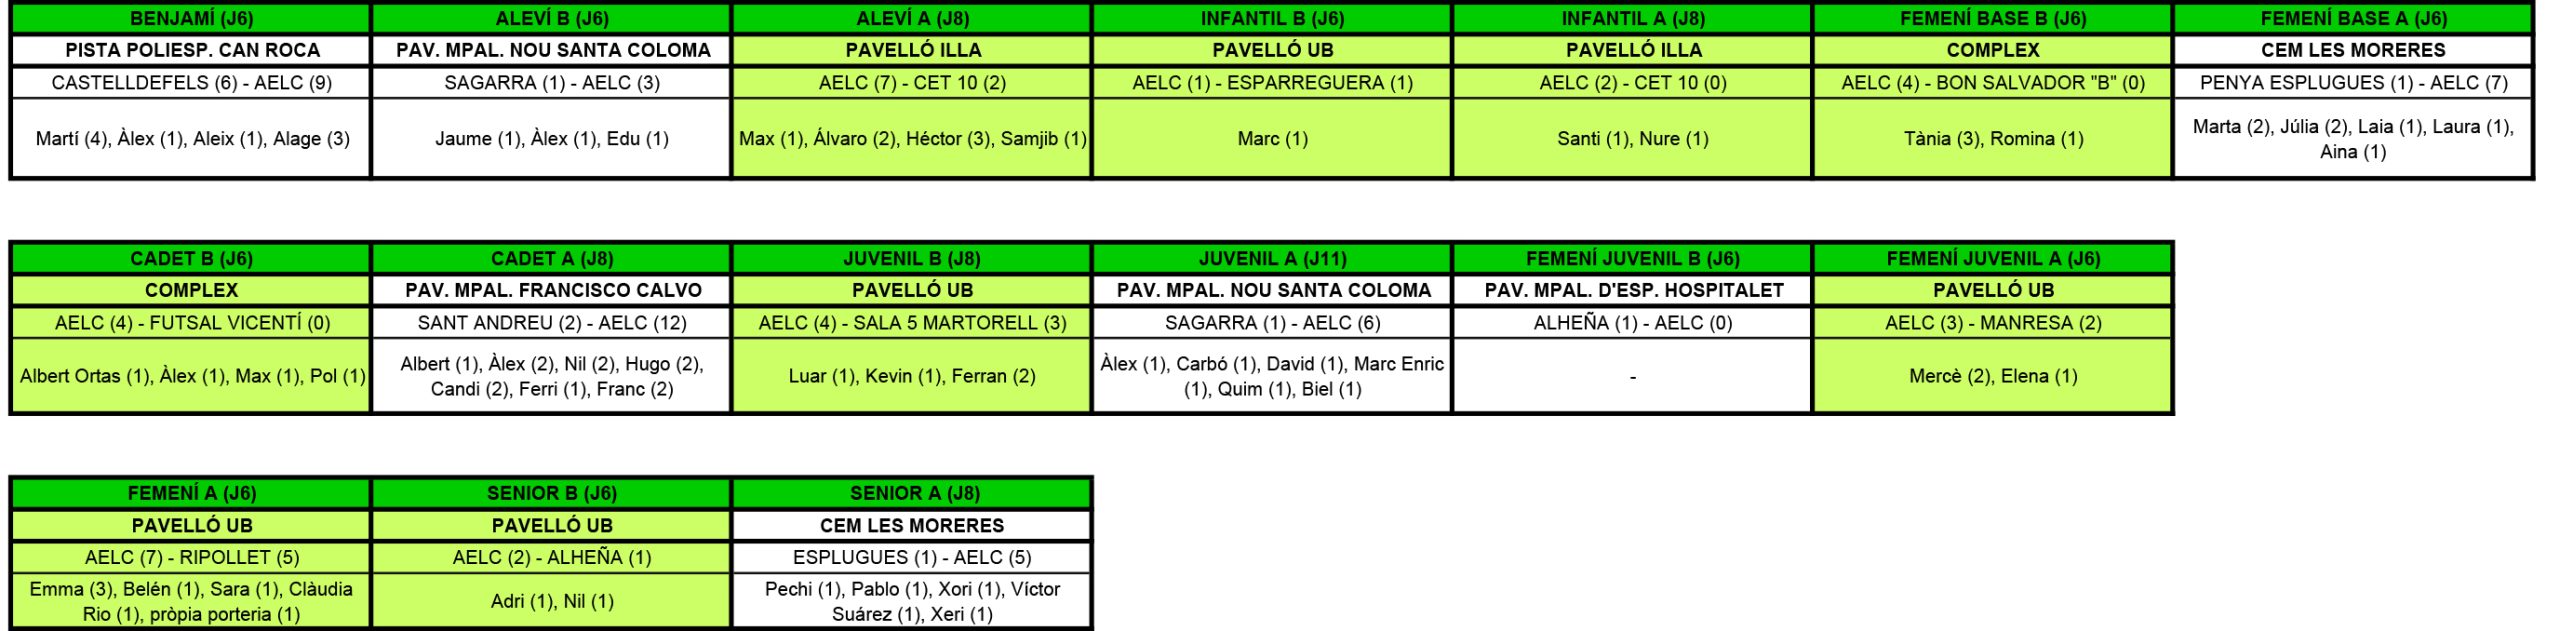Viewport: 2560px width, 631px height.
Task: Select the FEMENÍ A (J6) header cell
Action: pos(191,493)
